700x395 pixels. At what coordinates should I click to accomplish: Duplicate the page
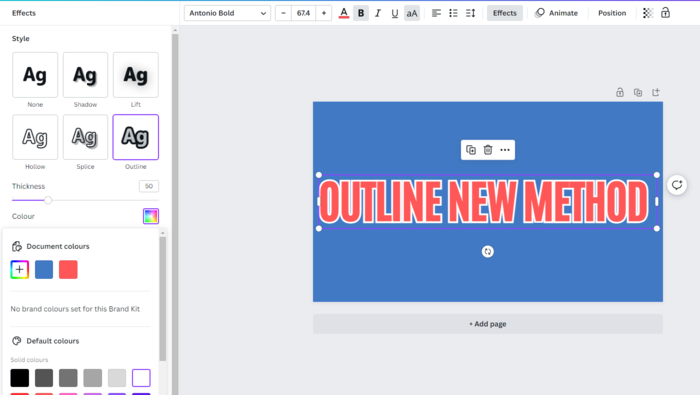(x=638, y=92)
